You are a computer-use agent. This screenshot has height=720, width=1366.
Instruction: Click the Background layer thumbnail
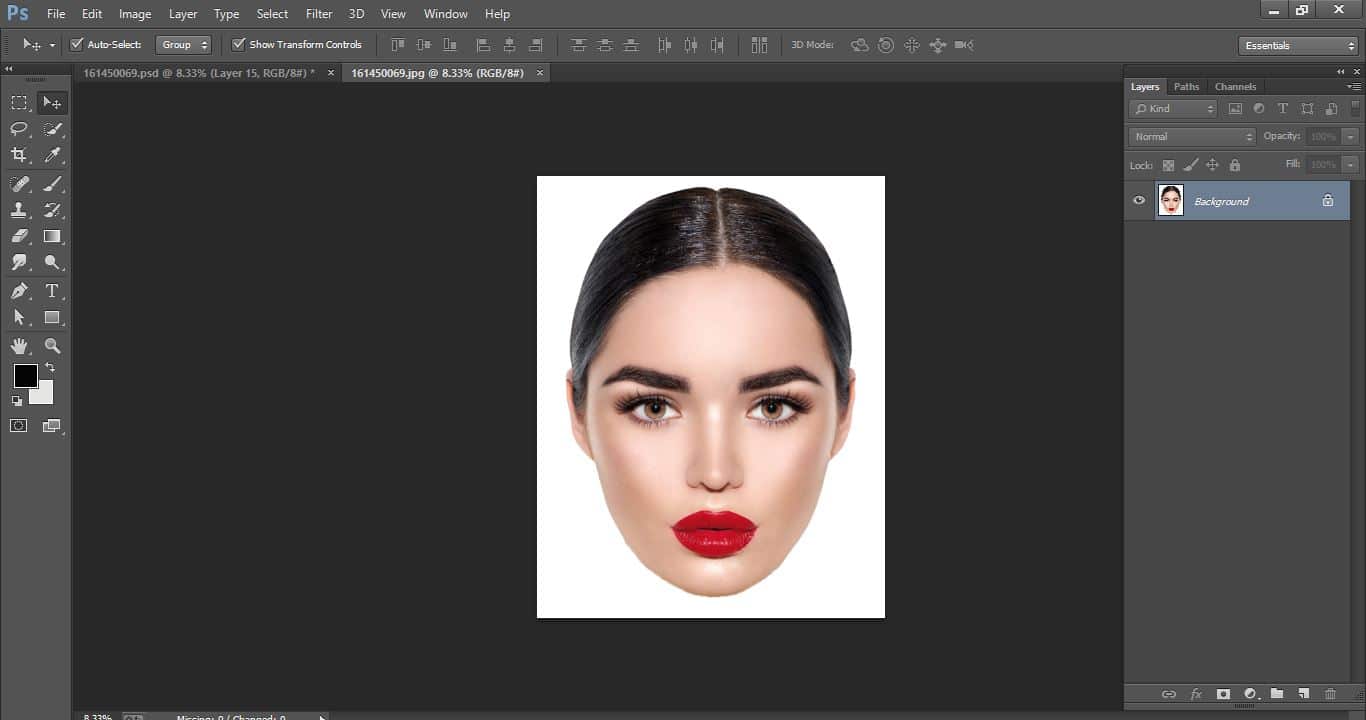click(x=1170, y=201)
